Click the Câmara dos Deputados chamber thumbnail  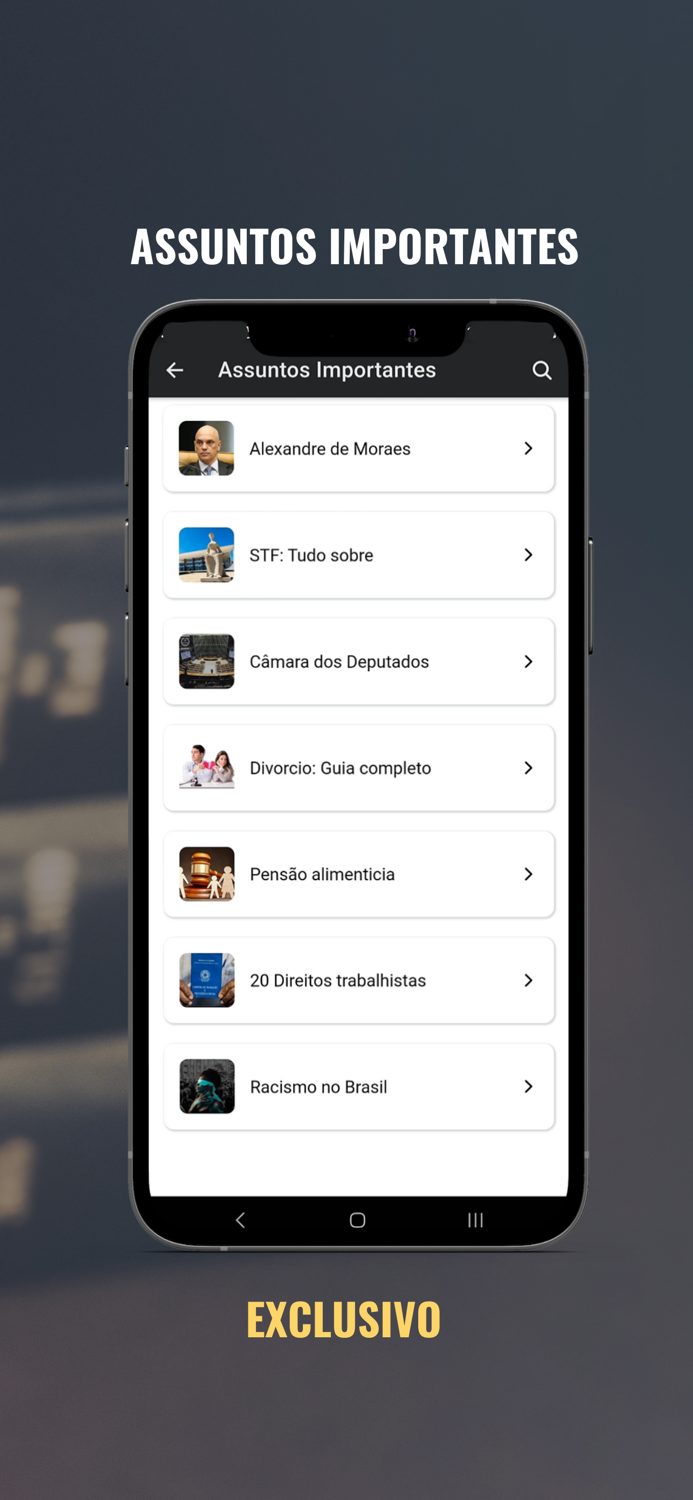pyautogui.click(x=207, y=661)
